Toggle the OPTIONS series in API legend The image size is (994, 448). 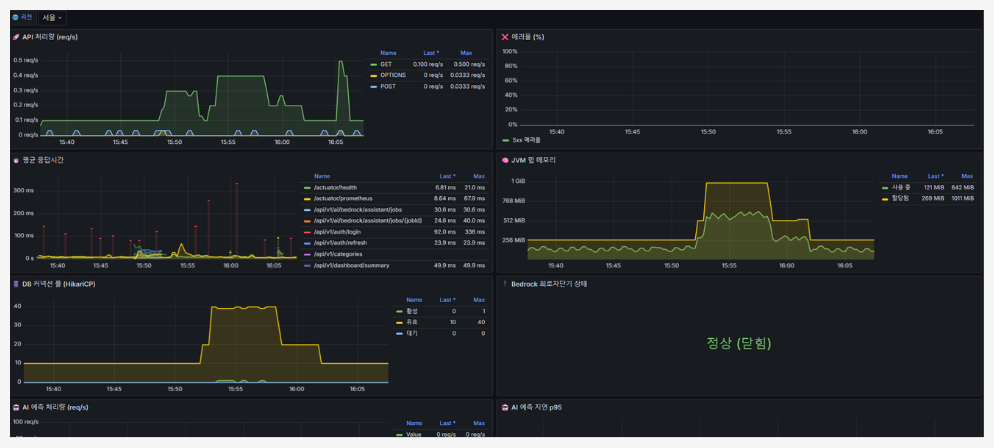tap(393, 75)
